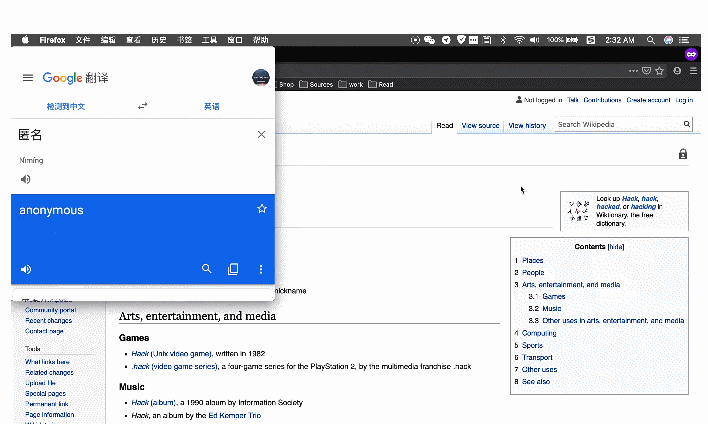
Task: Open the Google Translate hamburger menu
Action: [x=27, y=78]
